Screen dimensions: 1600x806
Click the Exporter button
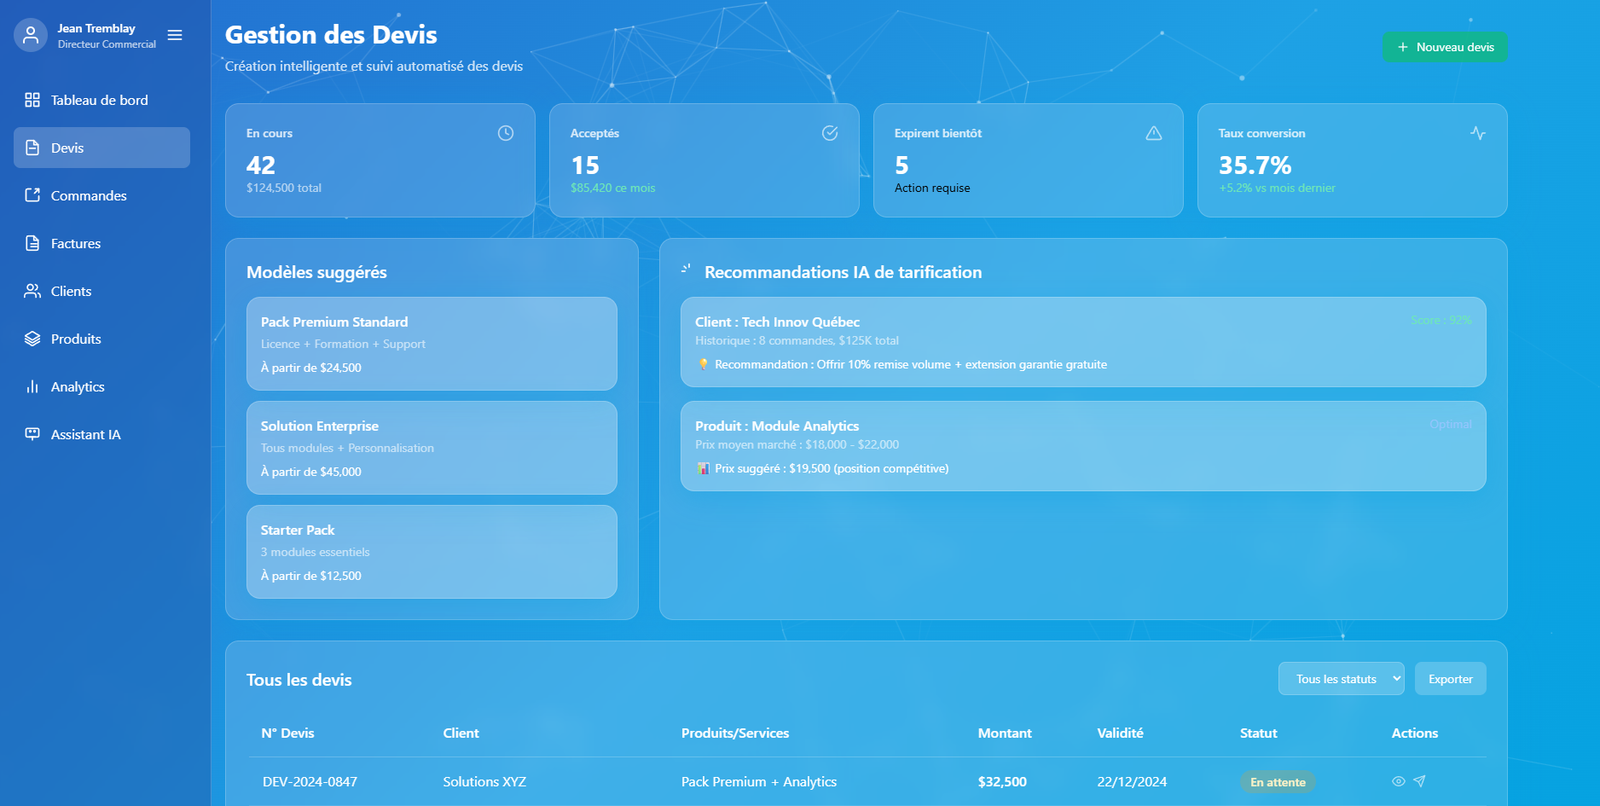pyautogui.click(x=1450, y=679)
